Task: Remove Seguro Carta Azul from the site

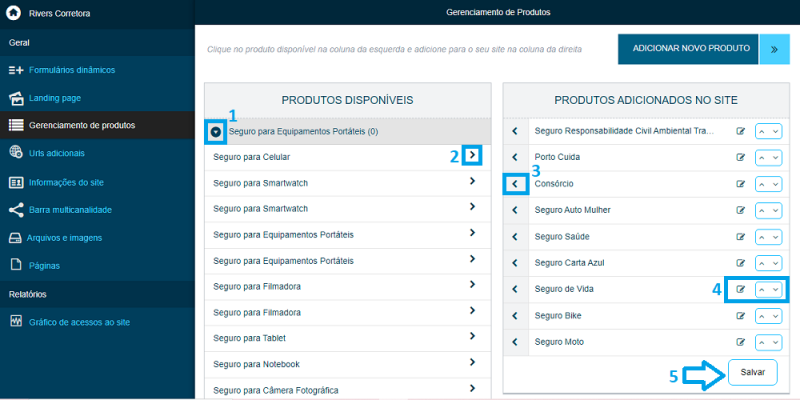Action: [x=515, y=263]
